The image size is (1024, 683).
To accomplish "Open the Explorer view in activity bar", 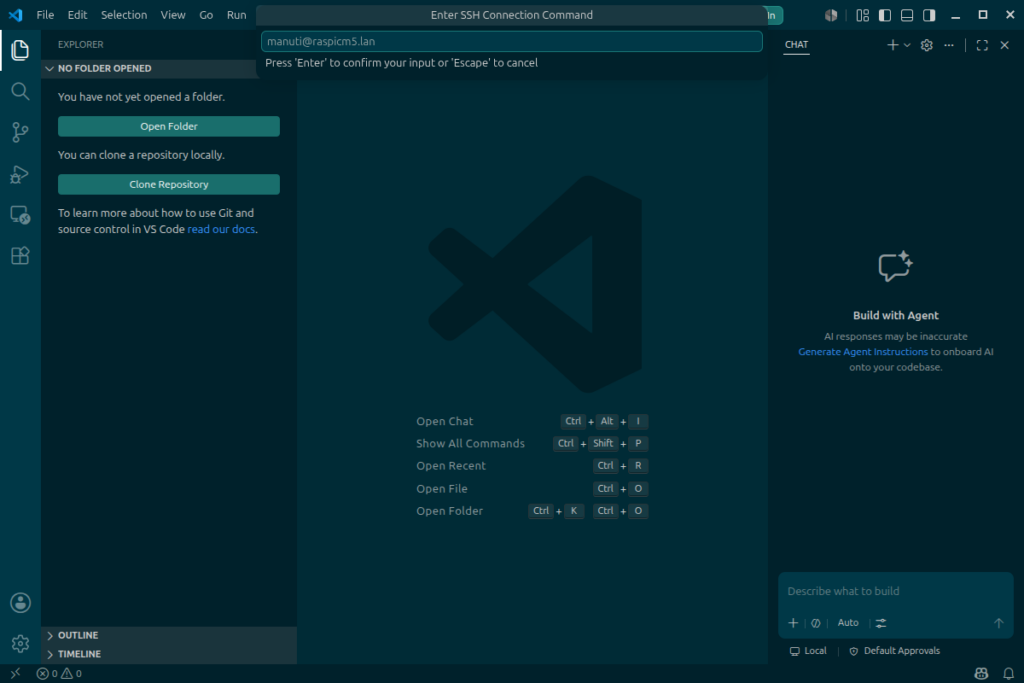I will pos(20,50).
